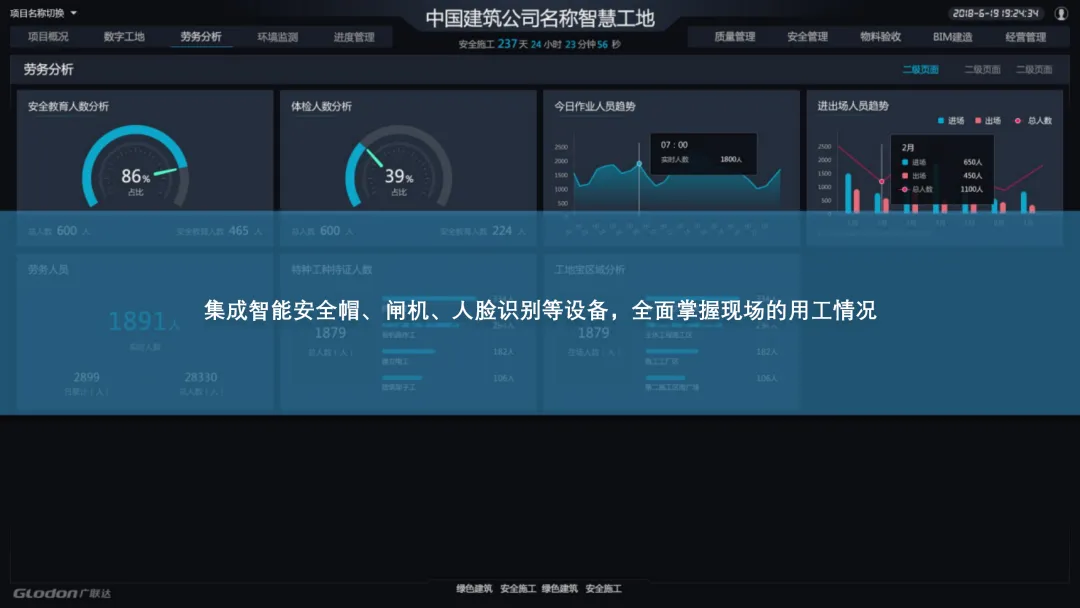Click the 劳务分析 section heading
Image resolution: width=1080 pixels, height=608 pixels.
48,70
